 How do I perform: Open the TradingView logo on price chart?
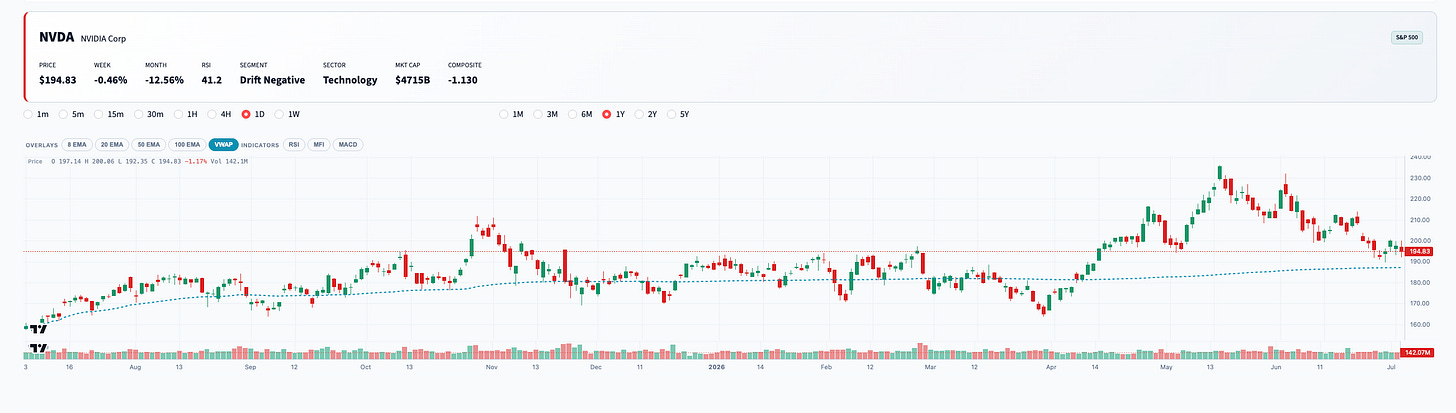coord(38,328)
